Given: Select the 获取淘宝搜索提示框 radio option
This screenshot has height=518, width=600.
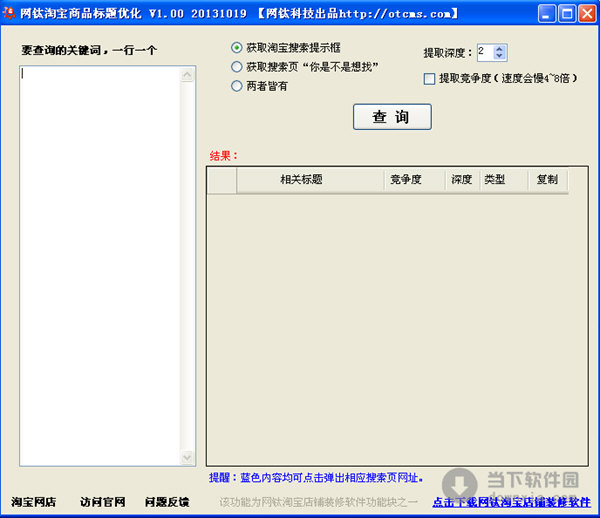Looking at the screenshot, I should (x=236, y=47).
